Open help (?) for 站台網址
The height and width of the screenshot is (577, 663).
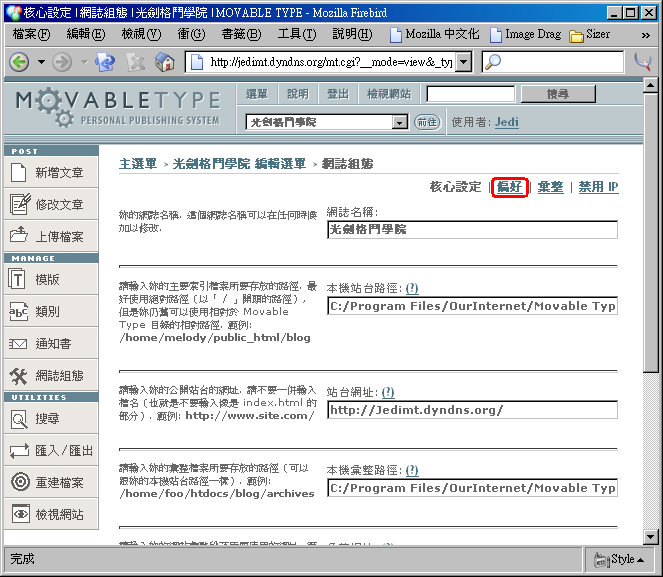pos(388,392)
